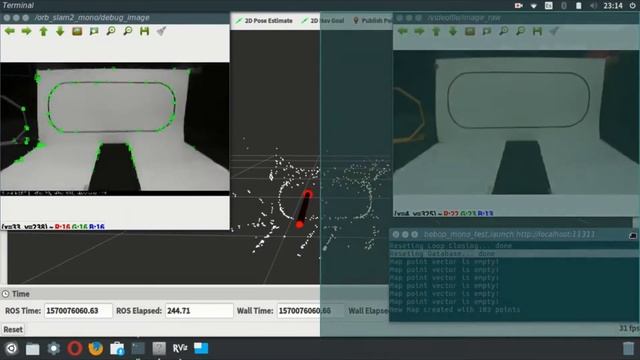
Task: Click second magnifier icon in debug_image toolbar
Action: [128, 31]
